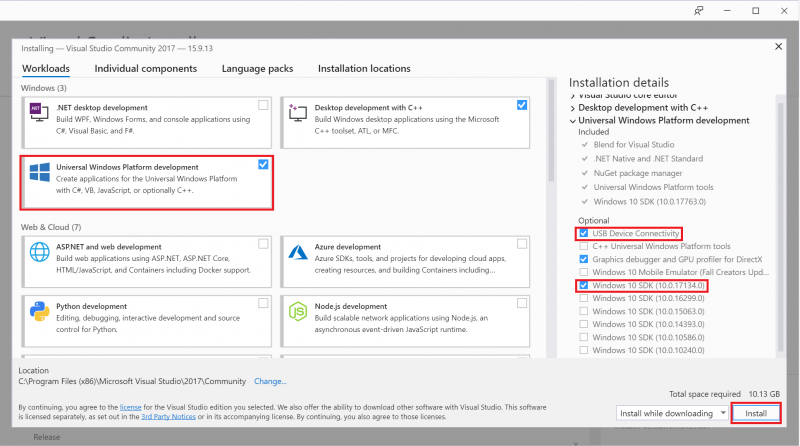Image resolution: width=800 pixels, height=446 pixels.
Task: Check the ASP.NET and web development workload
Action: [x=263, y=244]
